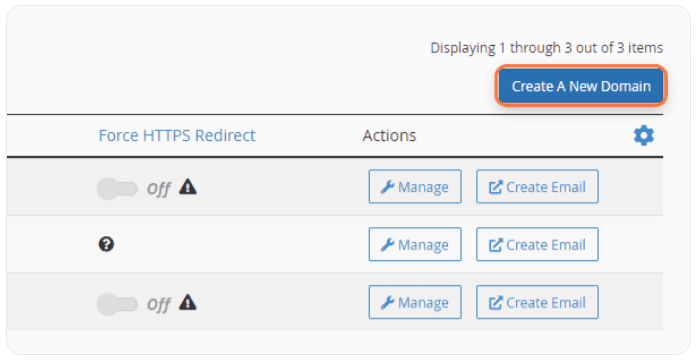Click the Create A New Domain button

tap(581, 86)
